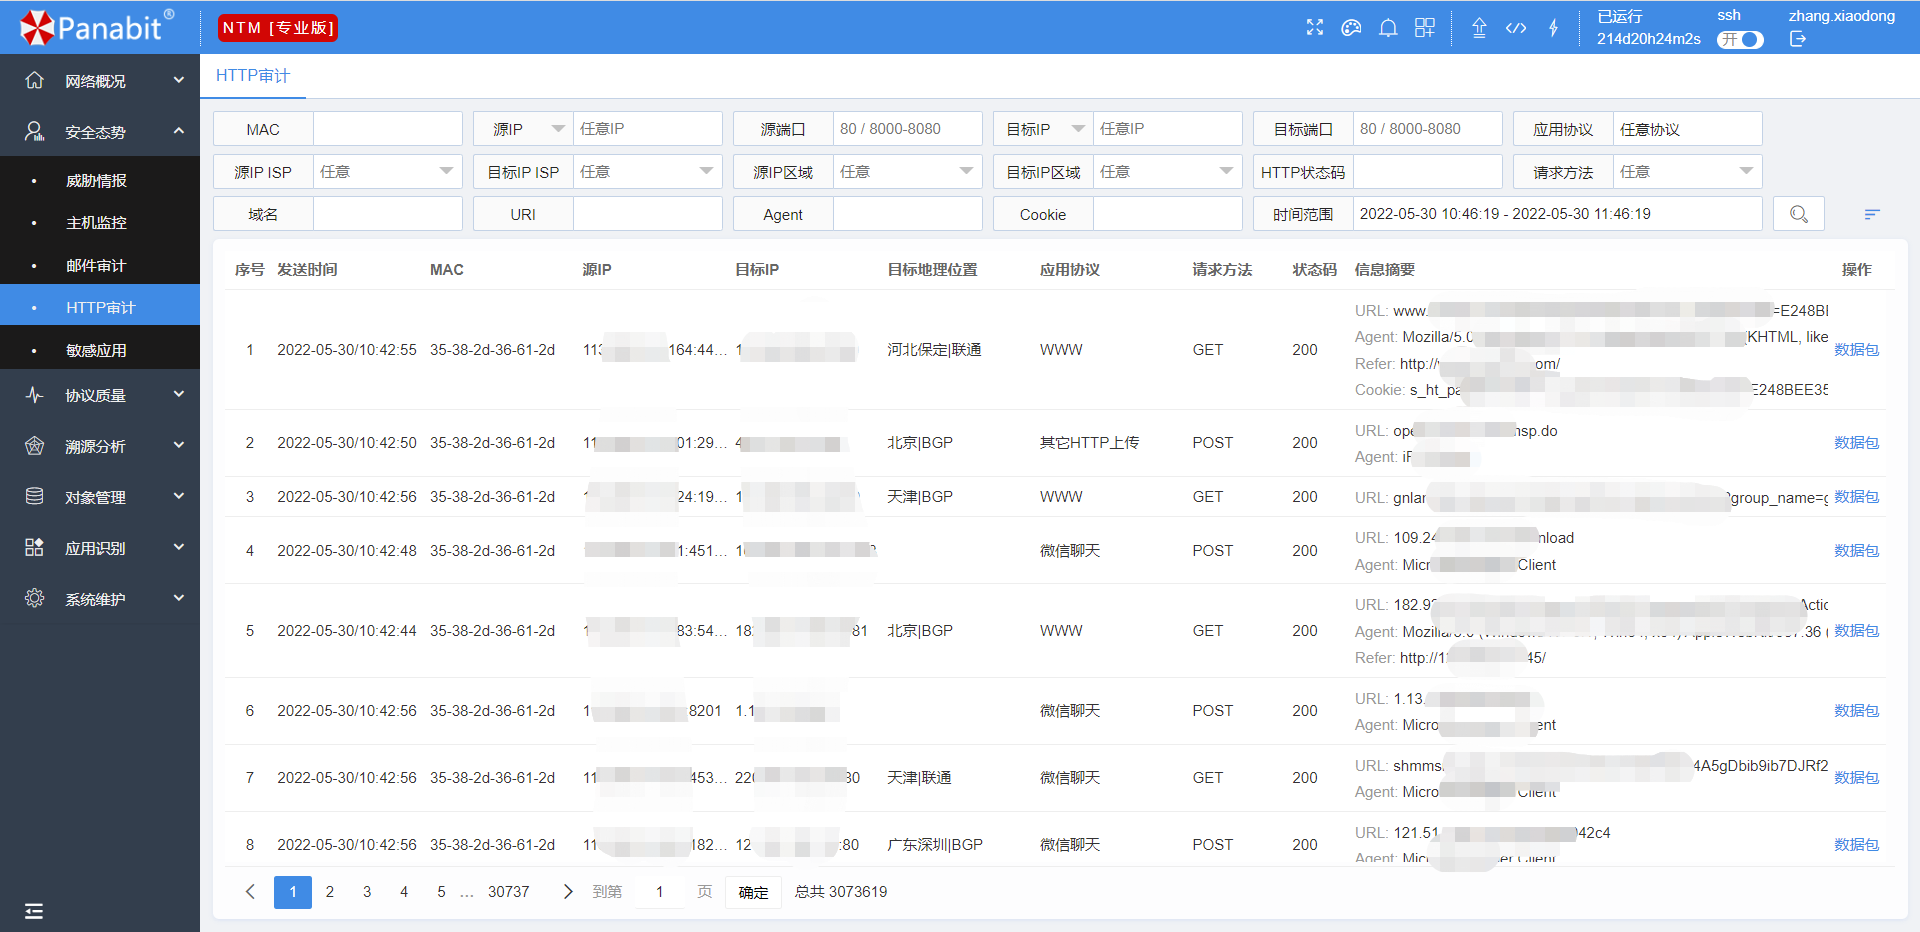1920x932 pixels.
Task: Click the 对象管理 database icon
Action: 34,497
